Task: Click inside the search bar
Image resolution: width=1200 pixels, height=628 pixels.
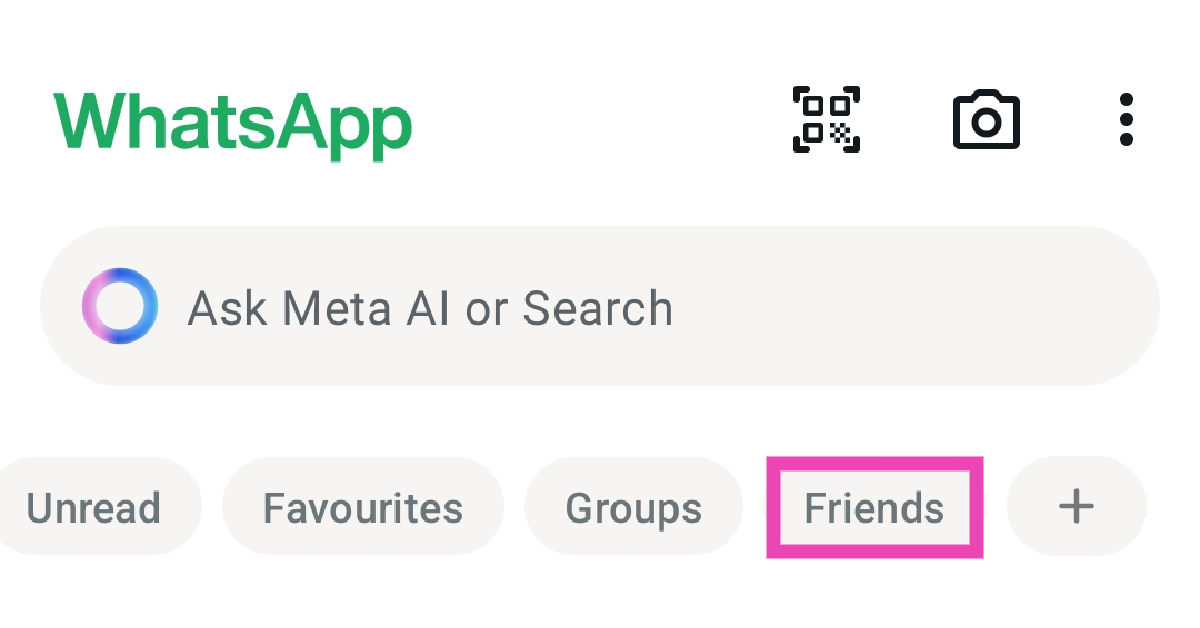Action: click(x=600, y=307)
